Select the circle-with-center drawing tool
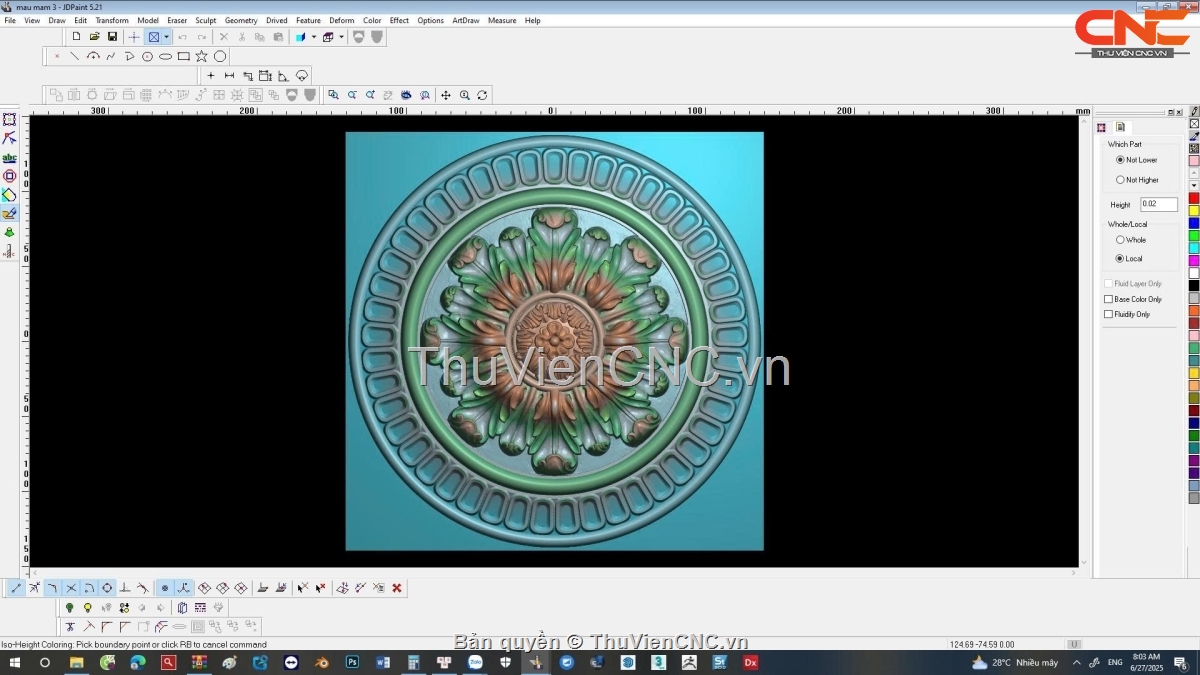The width and height of the screenshot is (1200, 675). coord(148,56)
